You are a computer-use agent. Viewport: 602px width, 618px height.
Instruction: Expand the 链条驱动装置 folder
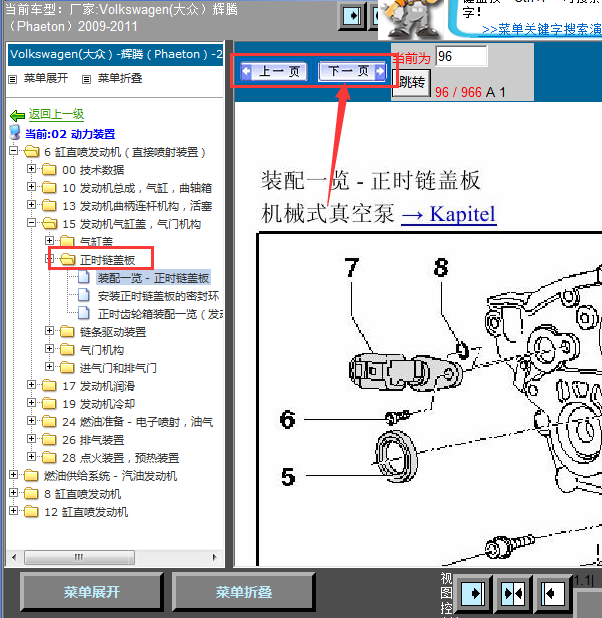coord(49,331)
